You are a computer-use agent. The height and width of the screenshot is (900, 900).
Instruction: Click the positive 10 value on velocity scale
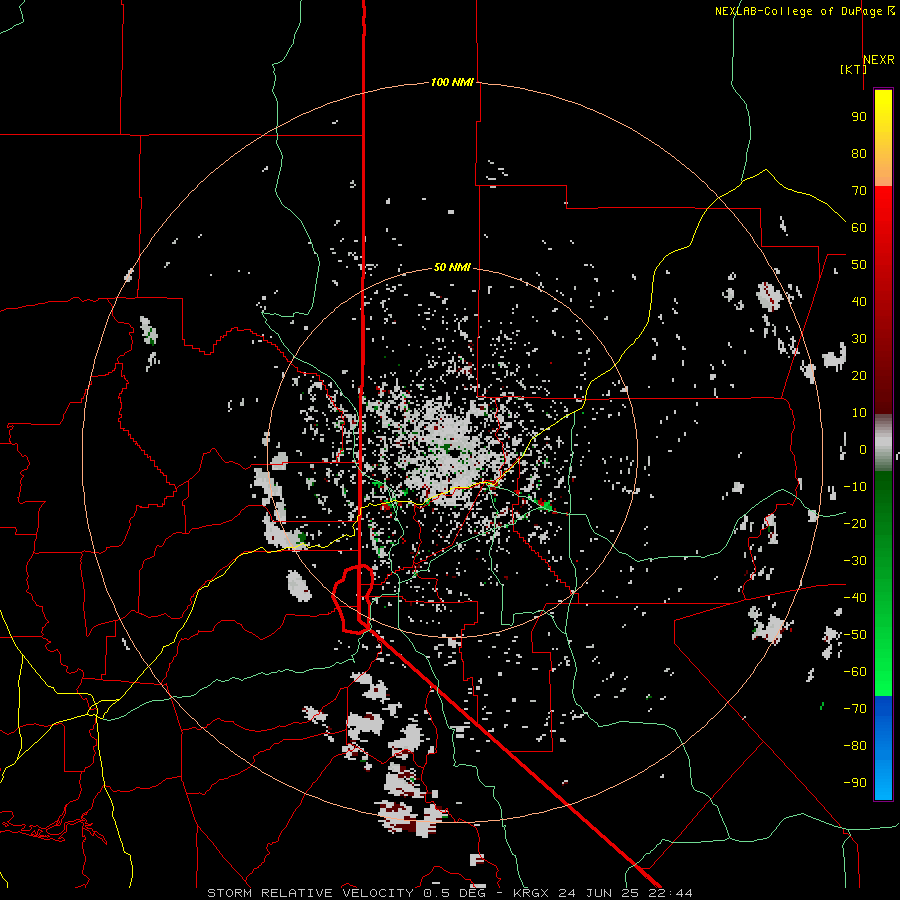click(859, 413)
